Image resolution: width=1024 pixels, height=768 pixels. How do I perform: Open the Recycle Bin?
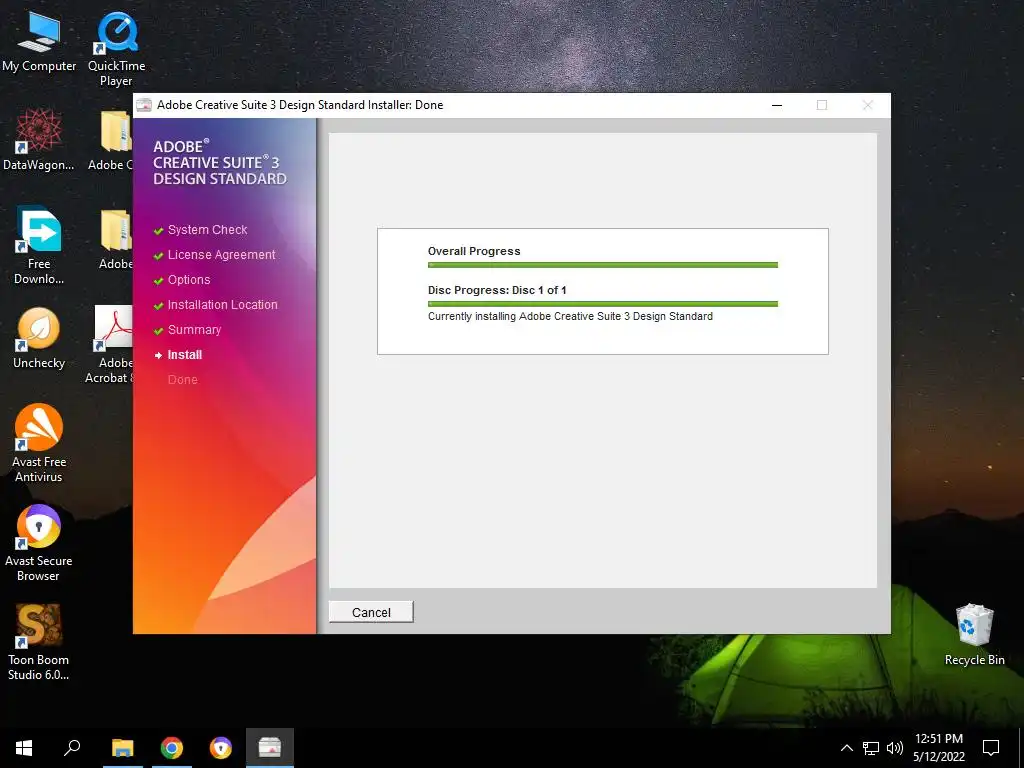tap(974, 635)
